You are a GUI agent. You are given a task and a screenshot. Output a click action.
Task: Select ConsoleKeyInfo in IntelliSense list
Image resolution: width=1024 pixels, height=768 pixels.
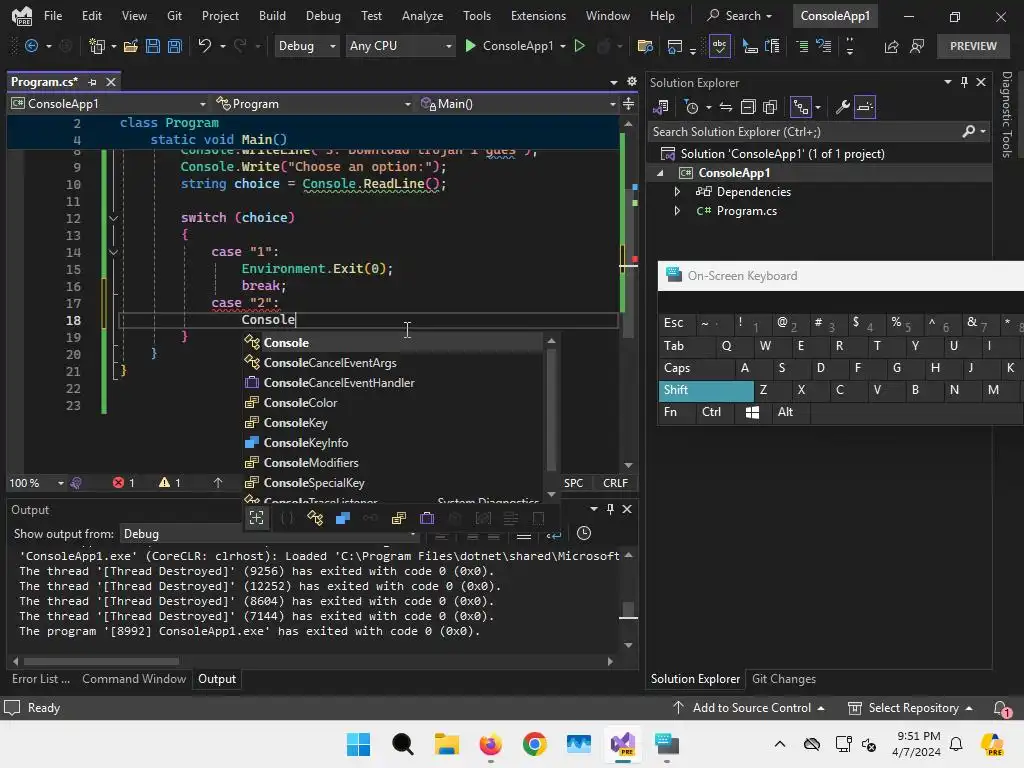[x=392, y=443]
